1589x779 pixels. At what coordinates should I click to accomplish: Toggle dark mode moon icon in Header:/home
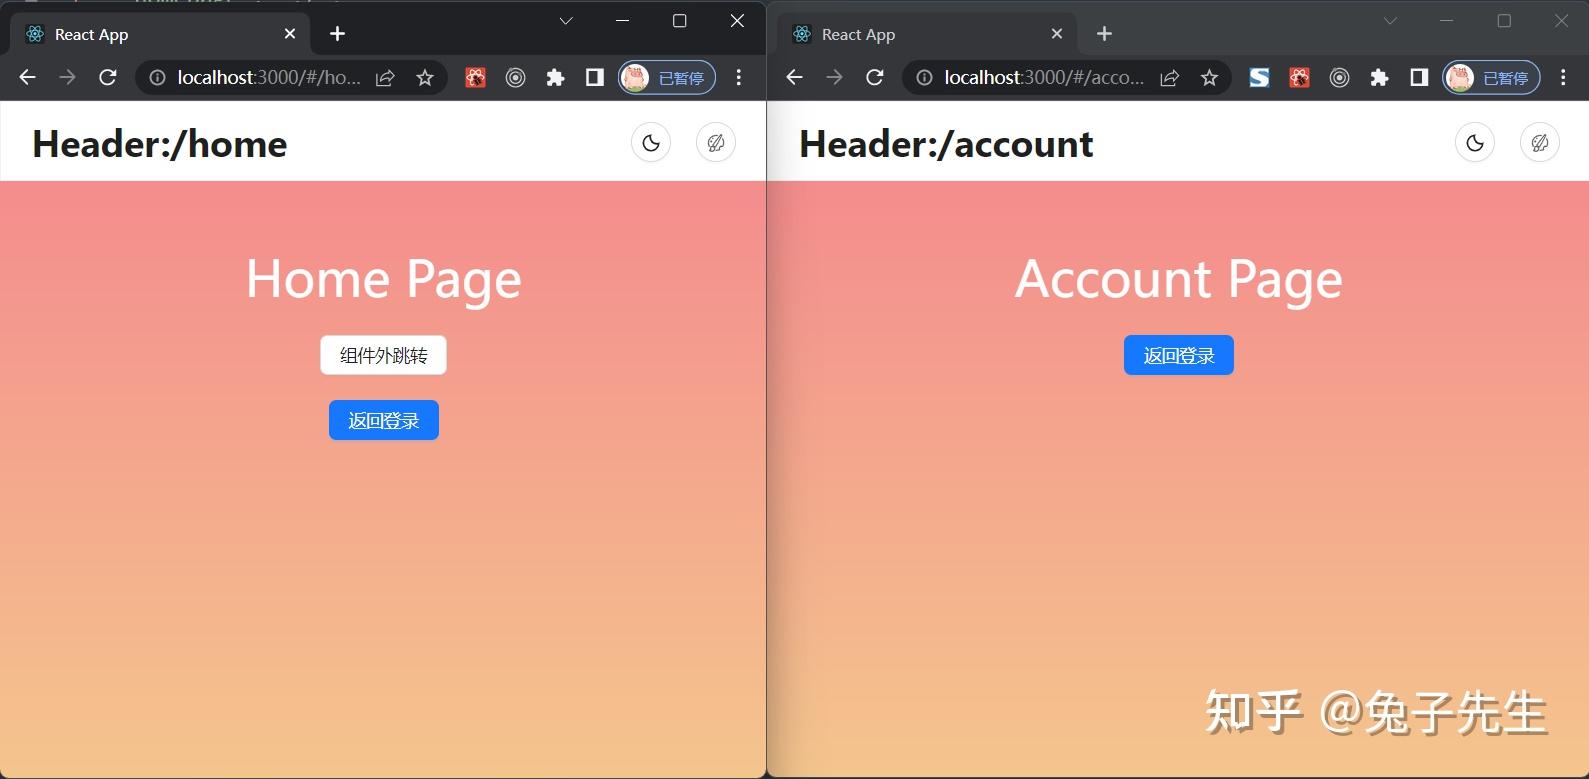pos(651,143)
